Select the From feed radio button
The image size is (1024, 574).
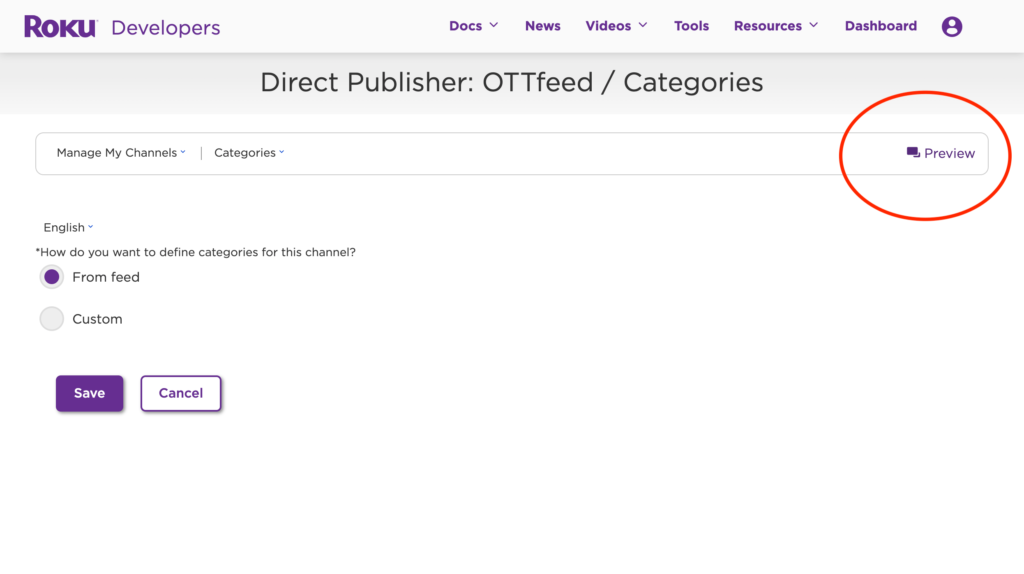coord(52,277)
